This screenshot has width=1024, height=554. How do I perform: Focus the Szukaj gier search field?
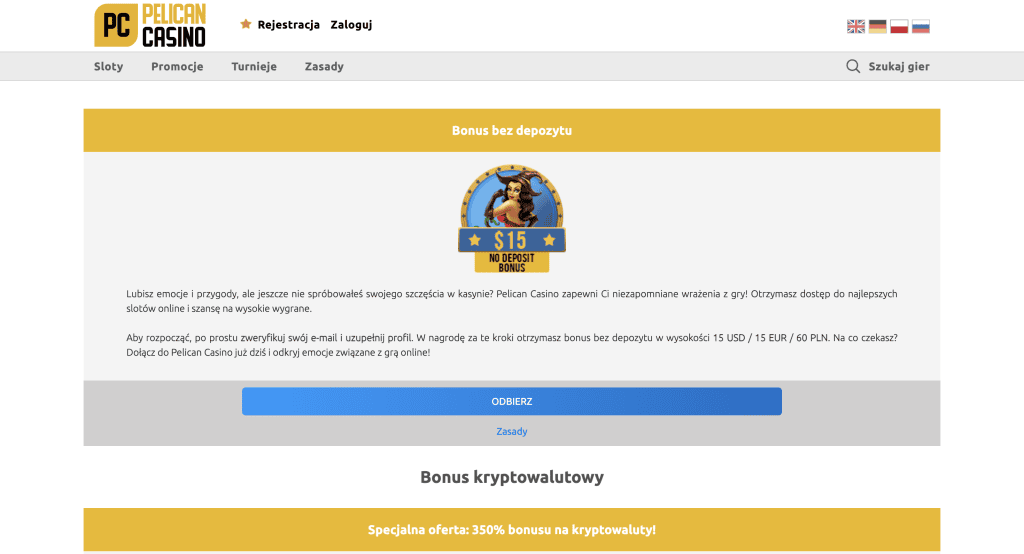tap(899, 66)
